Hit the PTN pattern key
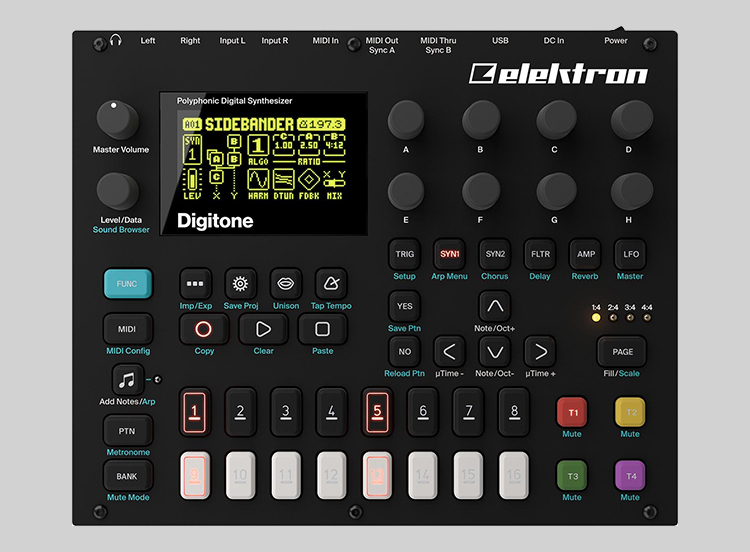The image size is (750, 552). pos(127,431)
